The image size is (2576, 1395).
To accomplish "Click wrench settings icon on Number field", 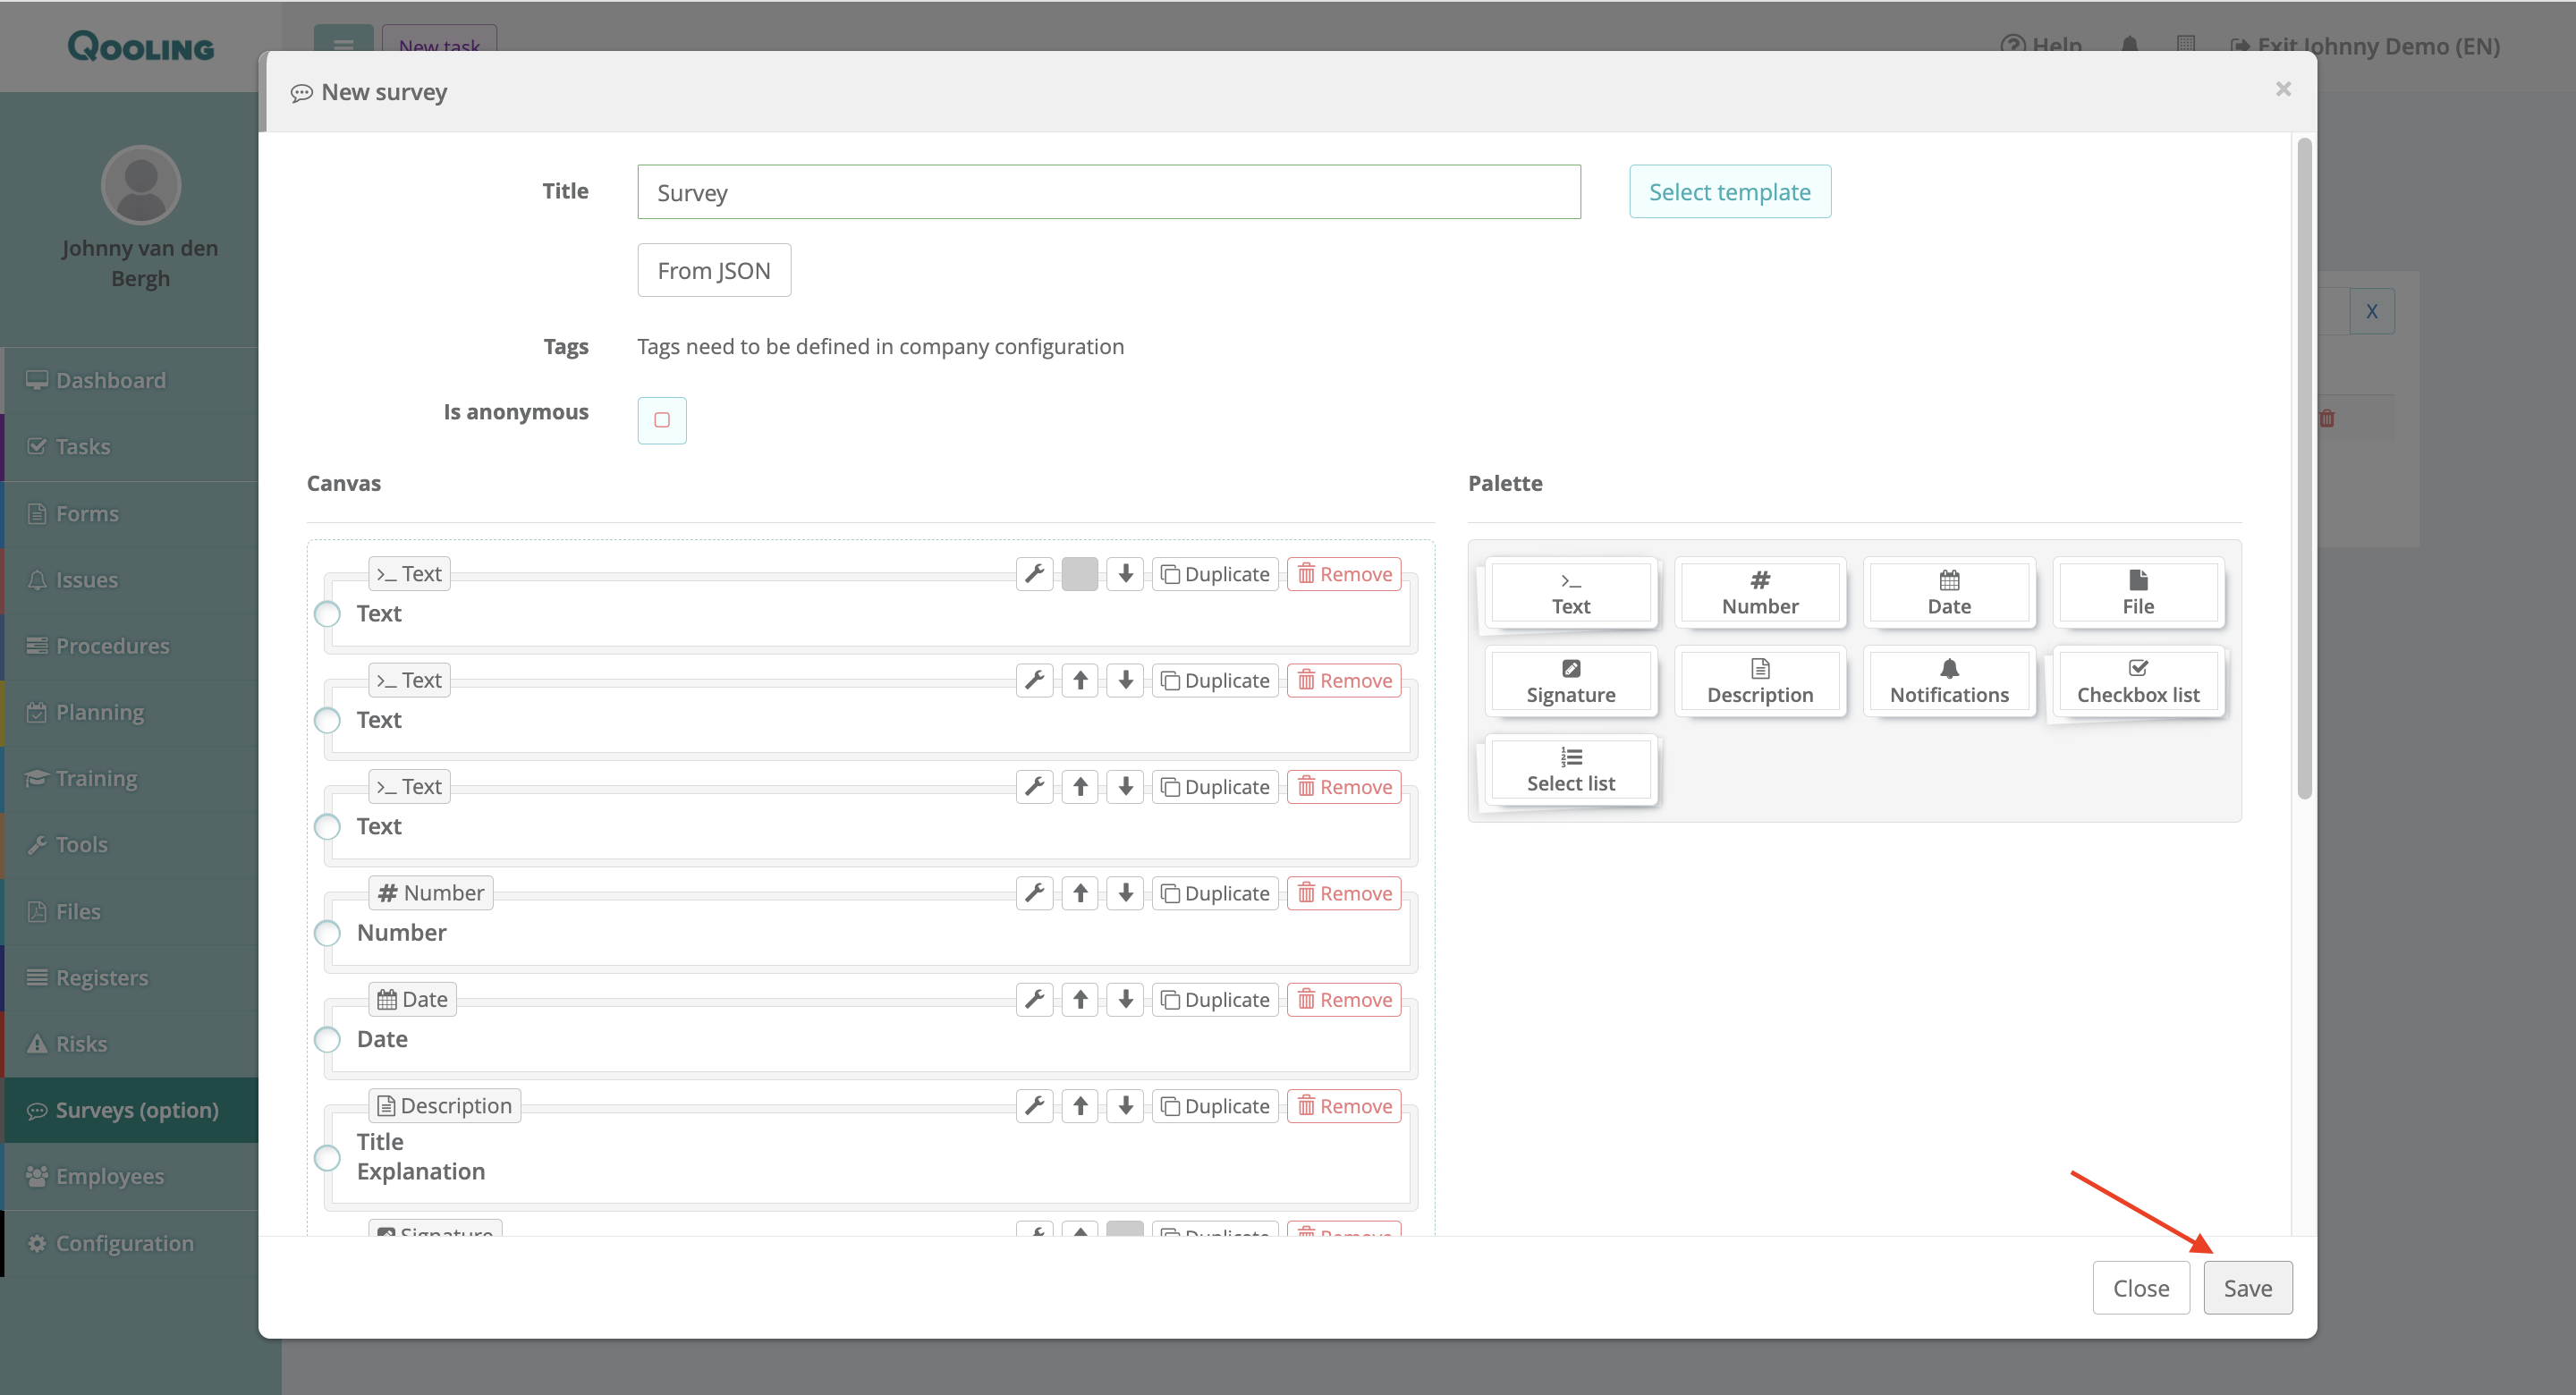I will click(1035, 893).
